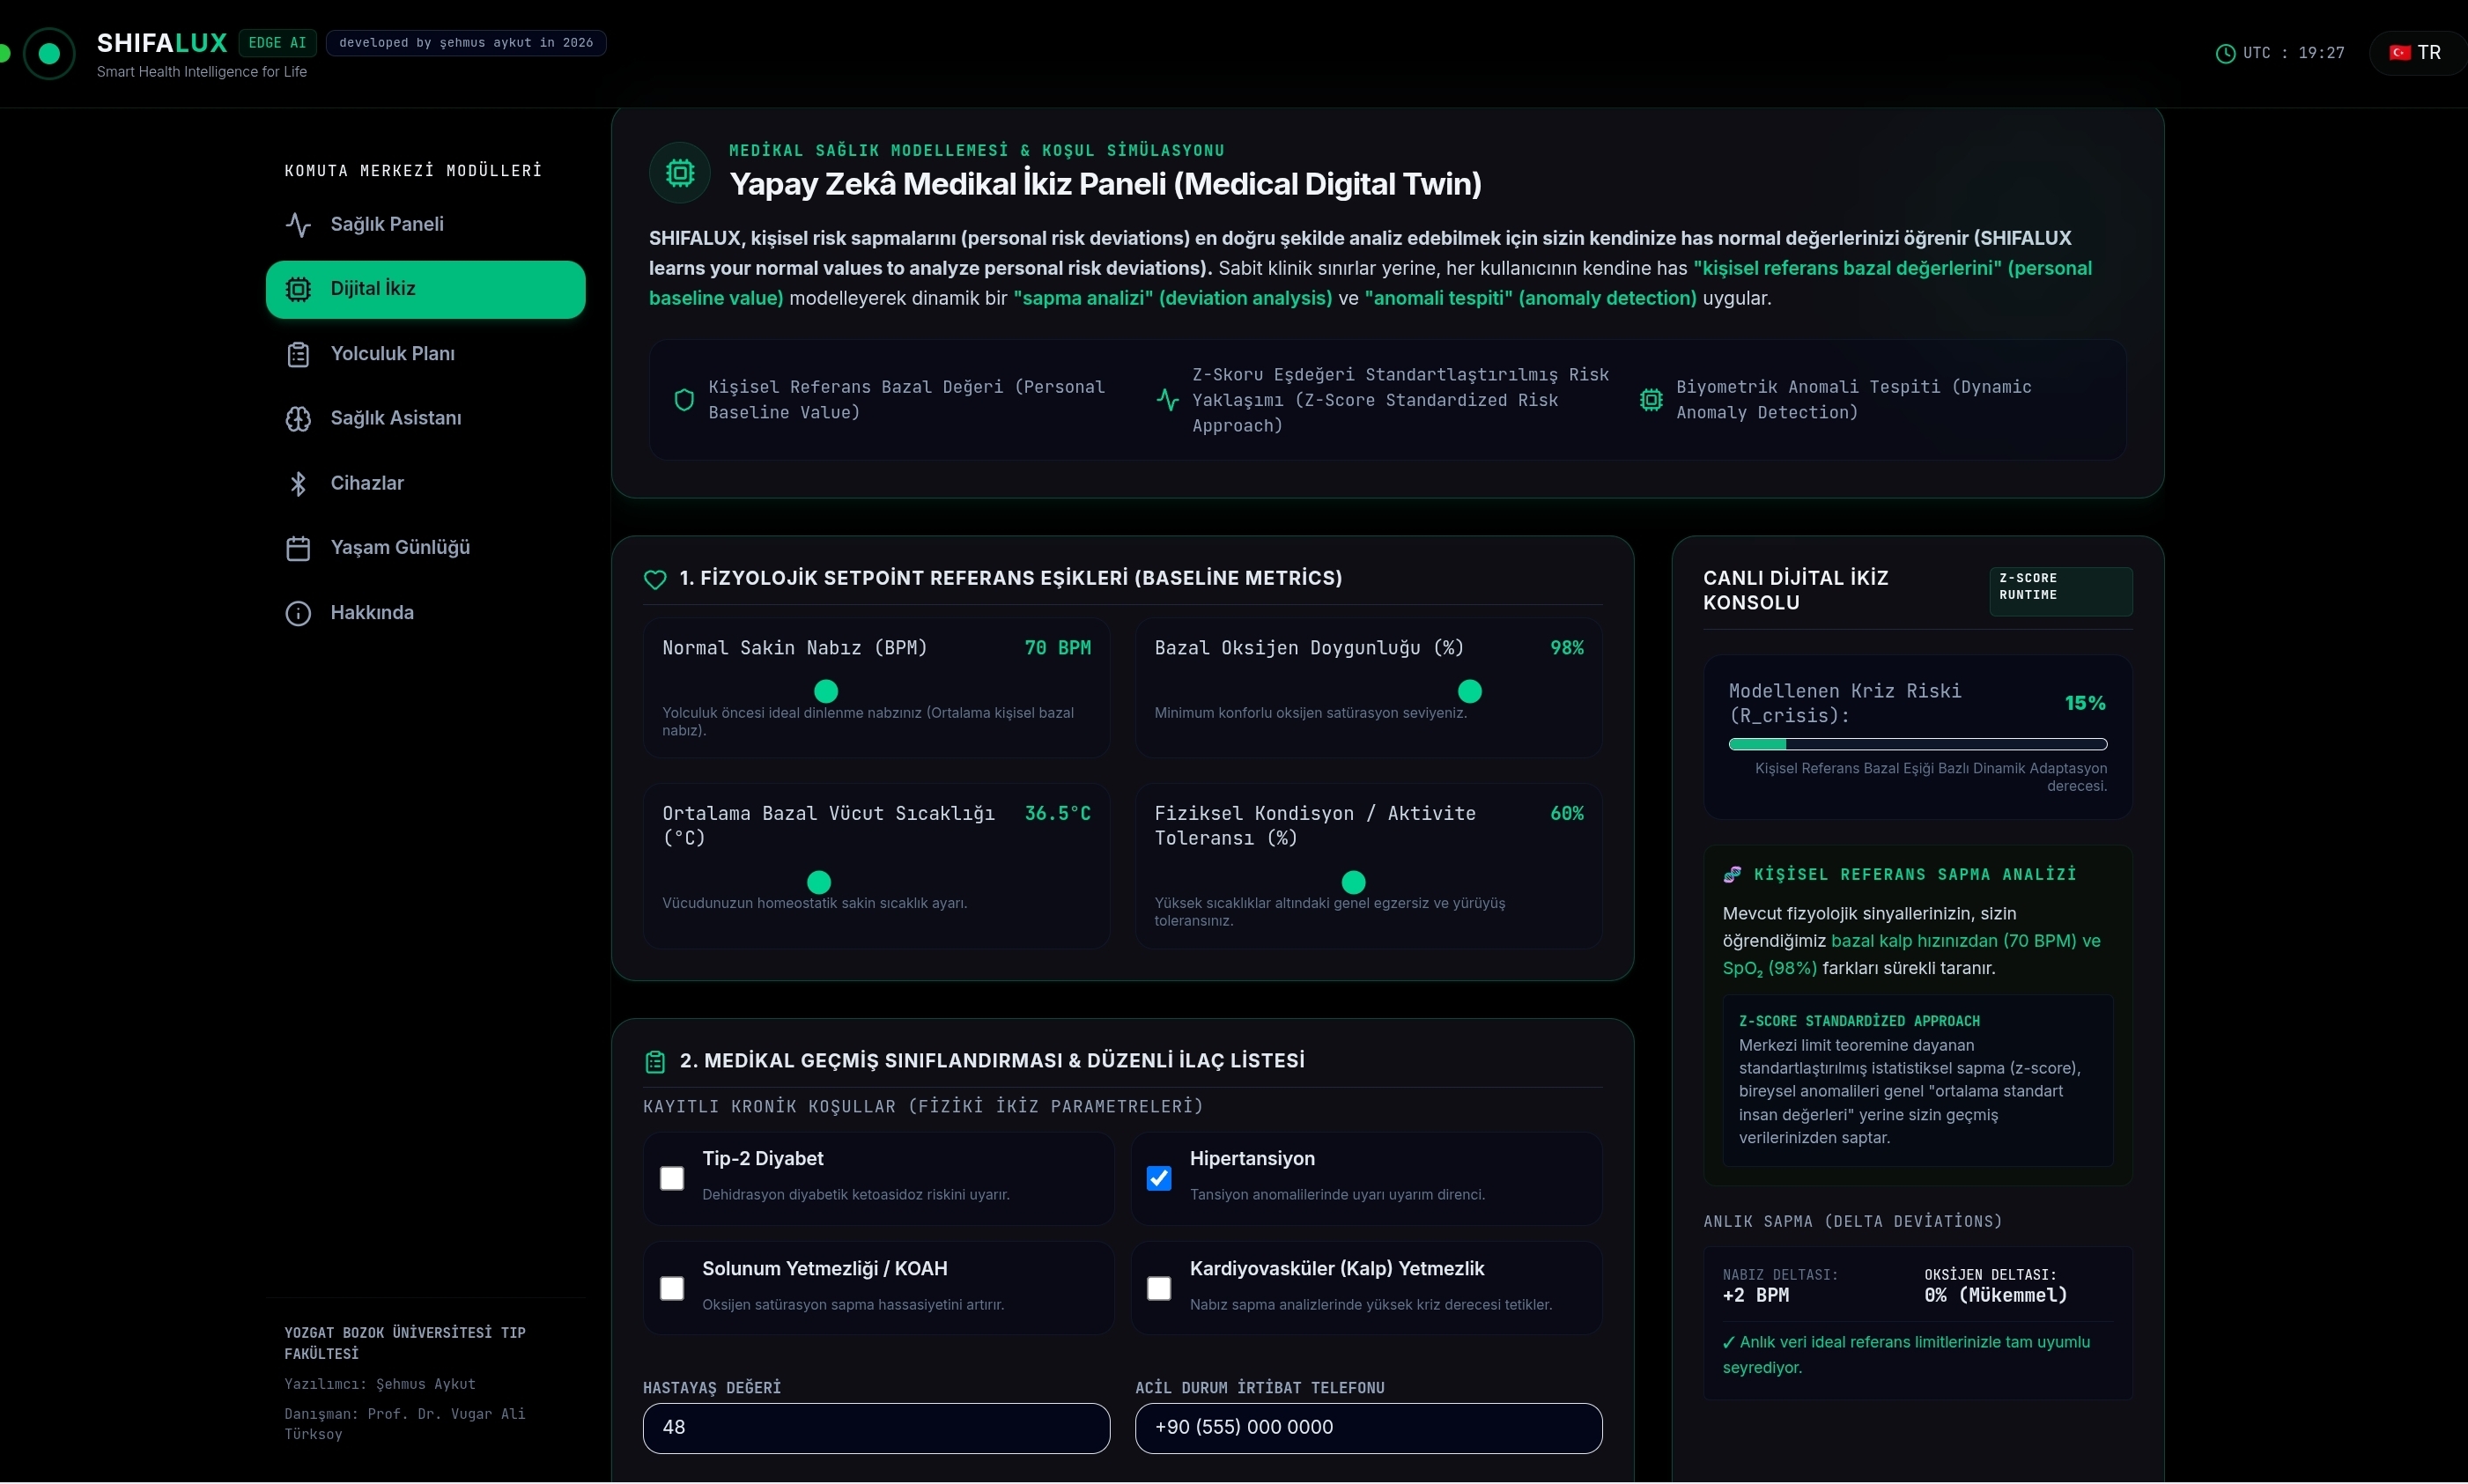Image resolution: width=2468 pixels, height=1484 pixels.
Task: Click the 'Canlı Dijital İkiz Konsolu' heading
Action: coord(1795,591)
